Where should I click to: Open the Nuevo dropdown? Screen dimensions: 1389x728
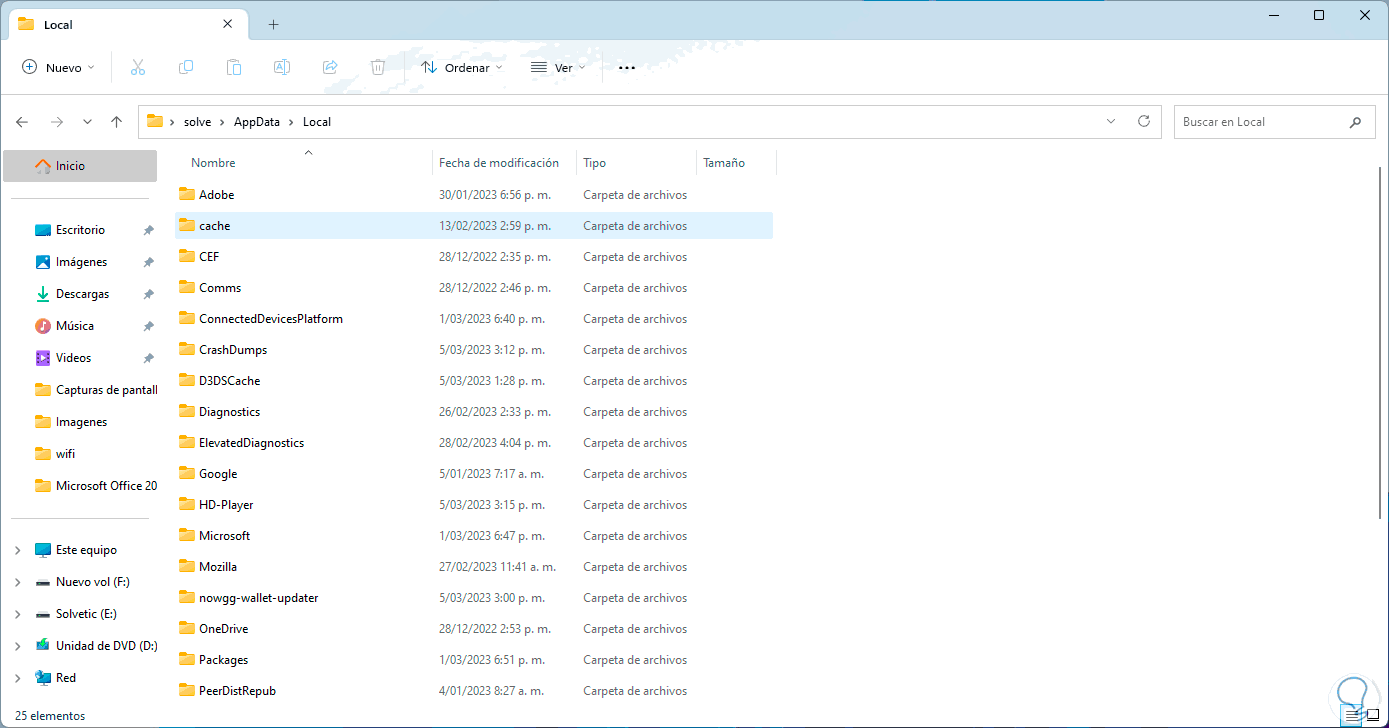click(58, 68)
